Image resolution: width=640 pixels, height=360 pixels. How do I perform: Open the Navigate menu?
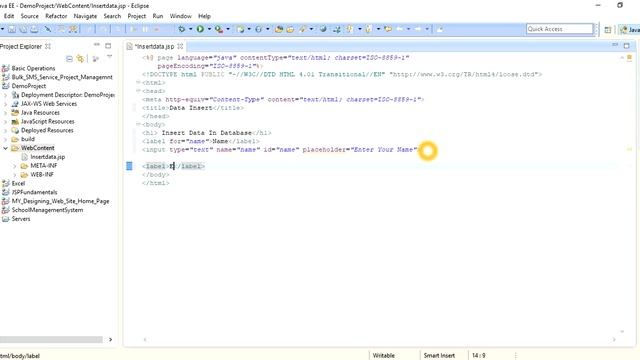click(x=85, y=16)
